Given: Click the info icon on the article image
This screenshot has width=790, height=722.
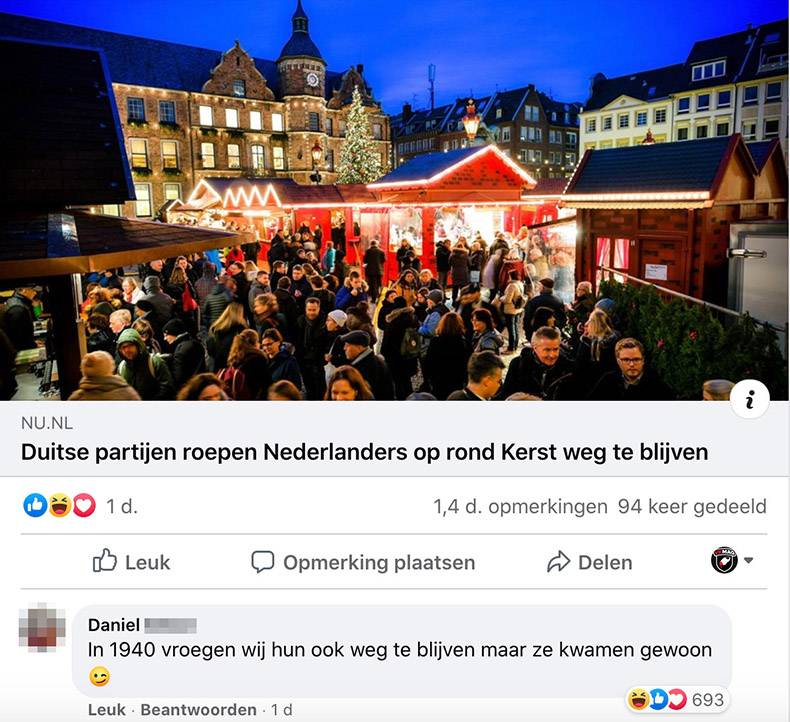Looking at the screenshot, I should click(750, 400).
